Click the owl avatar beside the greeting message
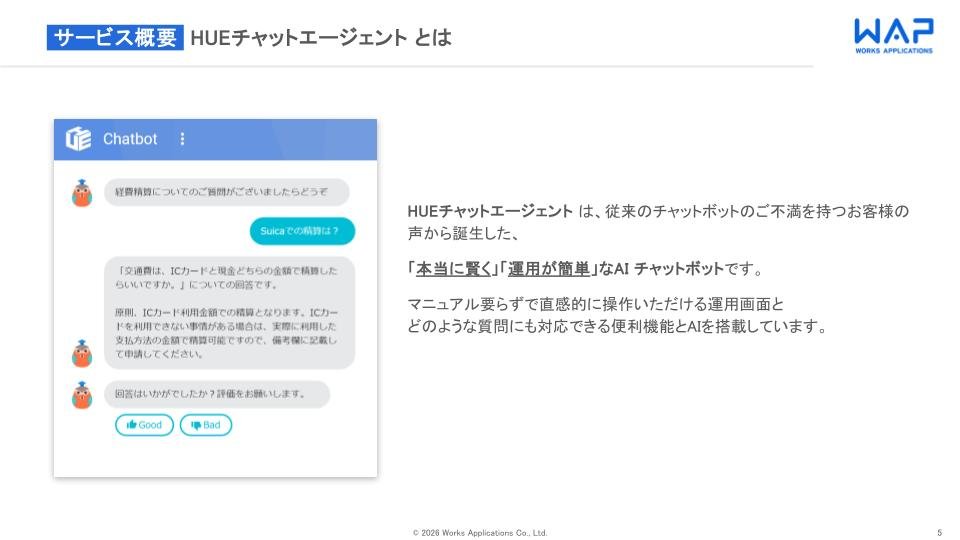 (x=81, y=193)
